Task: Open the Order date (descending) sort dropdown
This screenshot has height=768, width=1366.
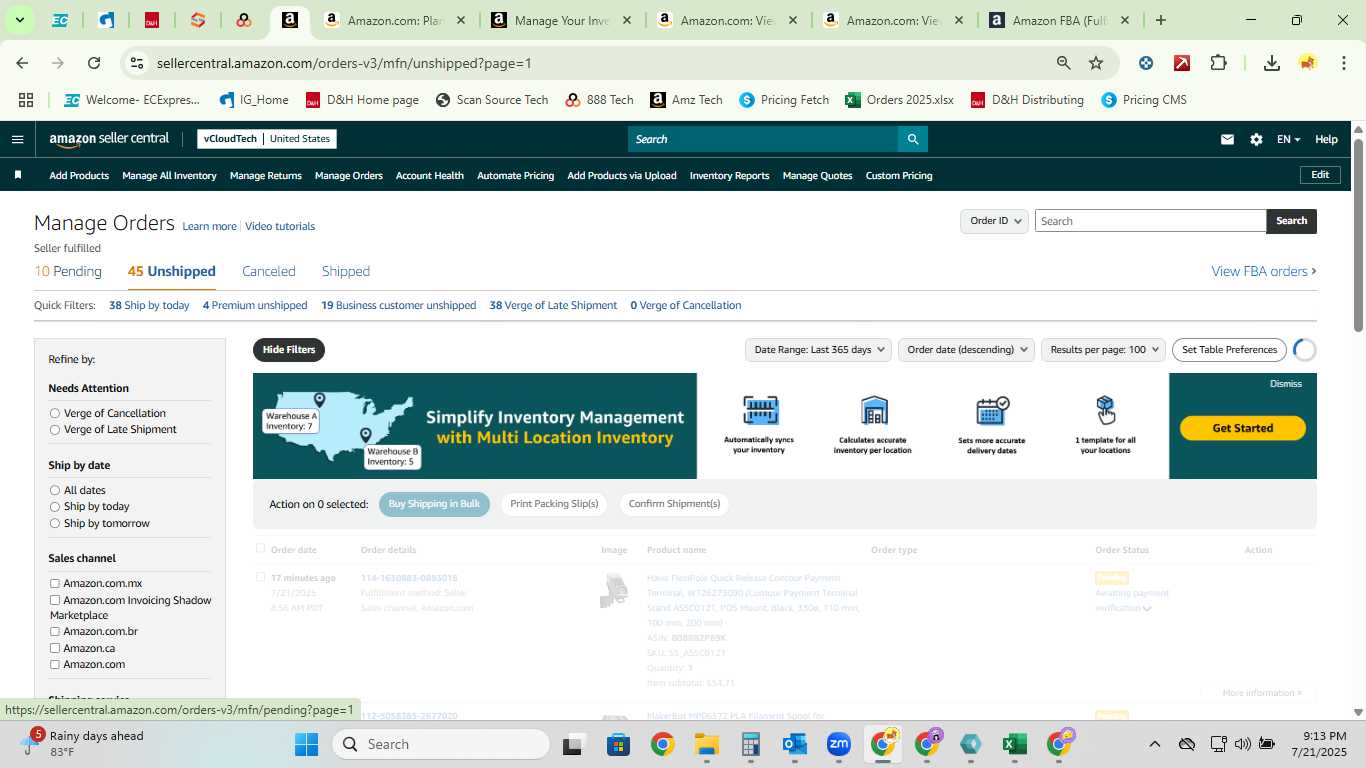Action: [x=967, y=350]
